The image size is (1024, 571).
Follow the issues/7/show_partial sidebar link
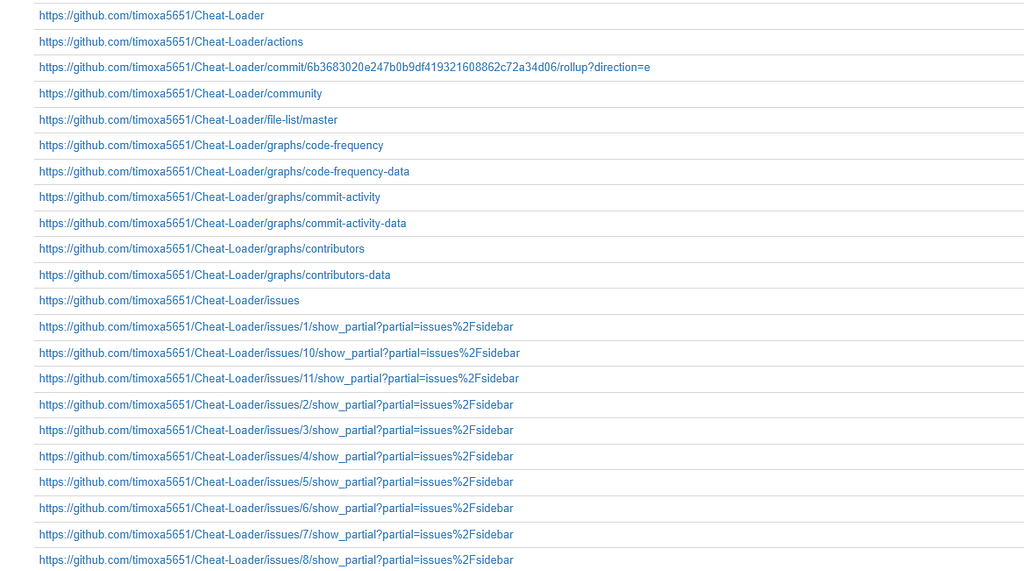[x=276, y=534]
